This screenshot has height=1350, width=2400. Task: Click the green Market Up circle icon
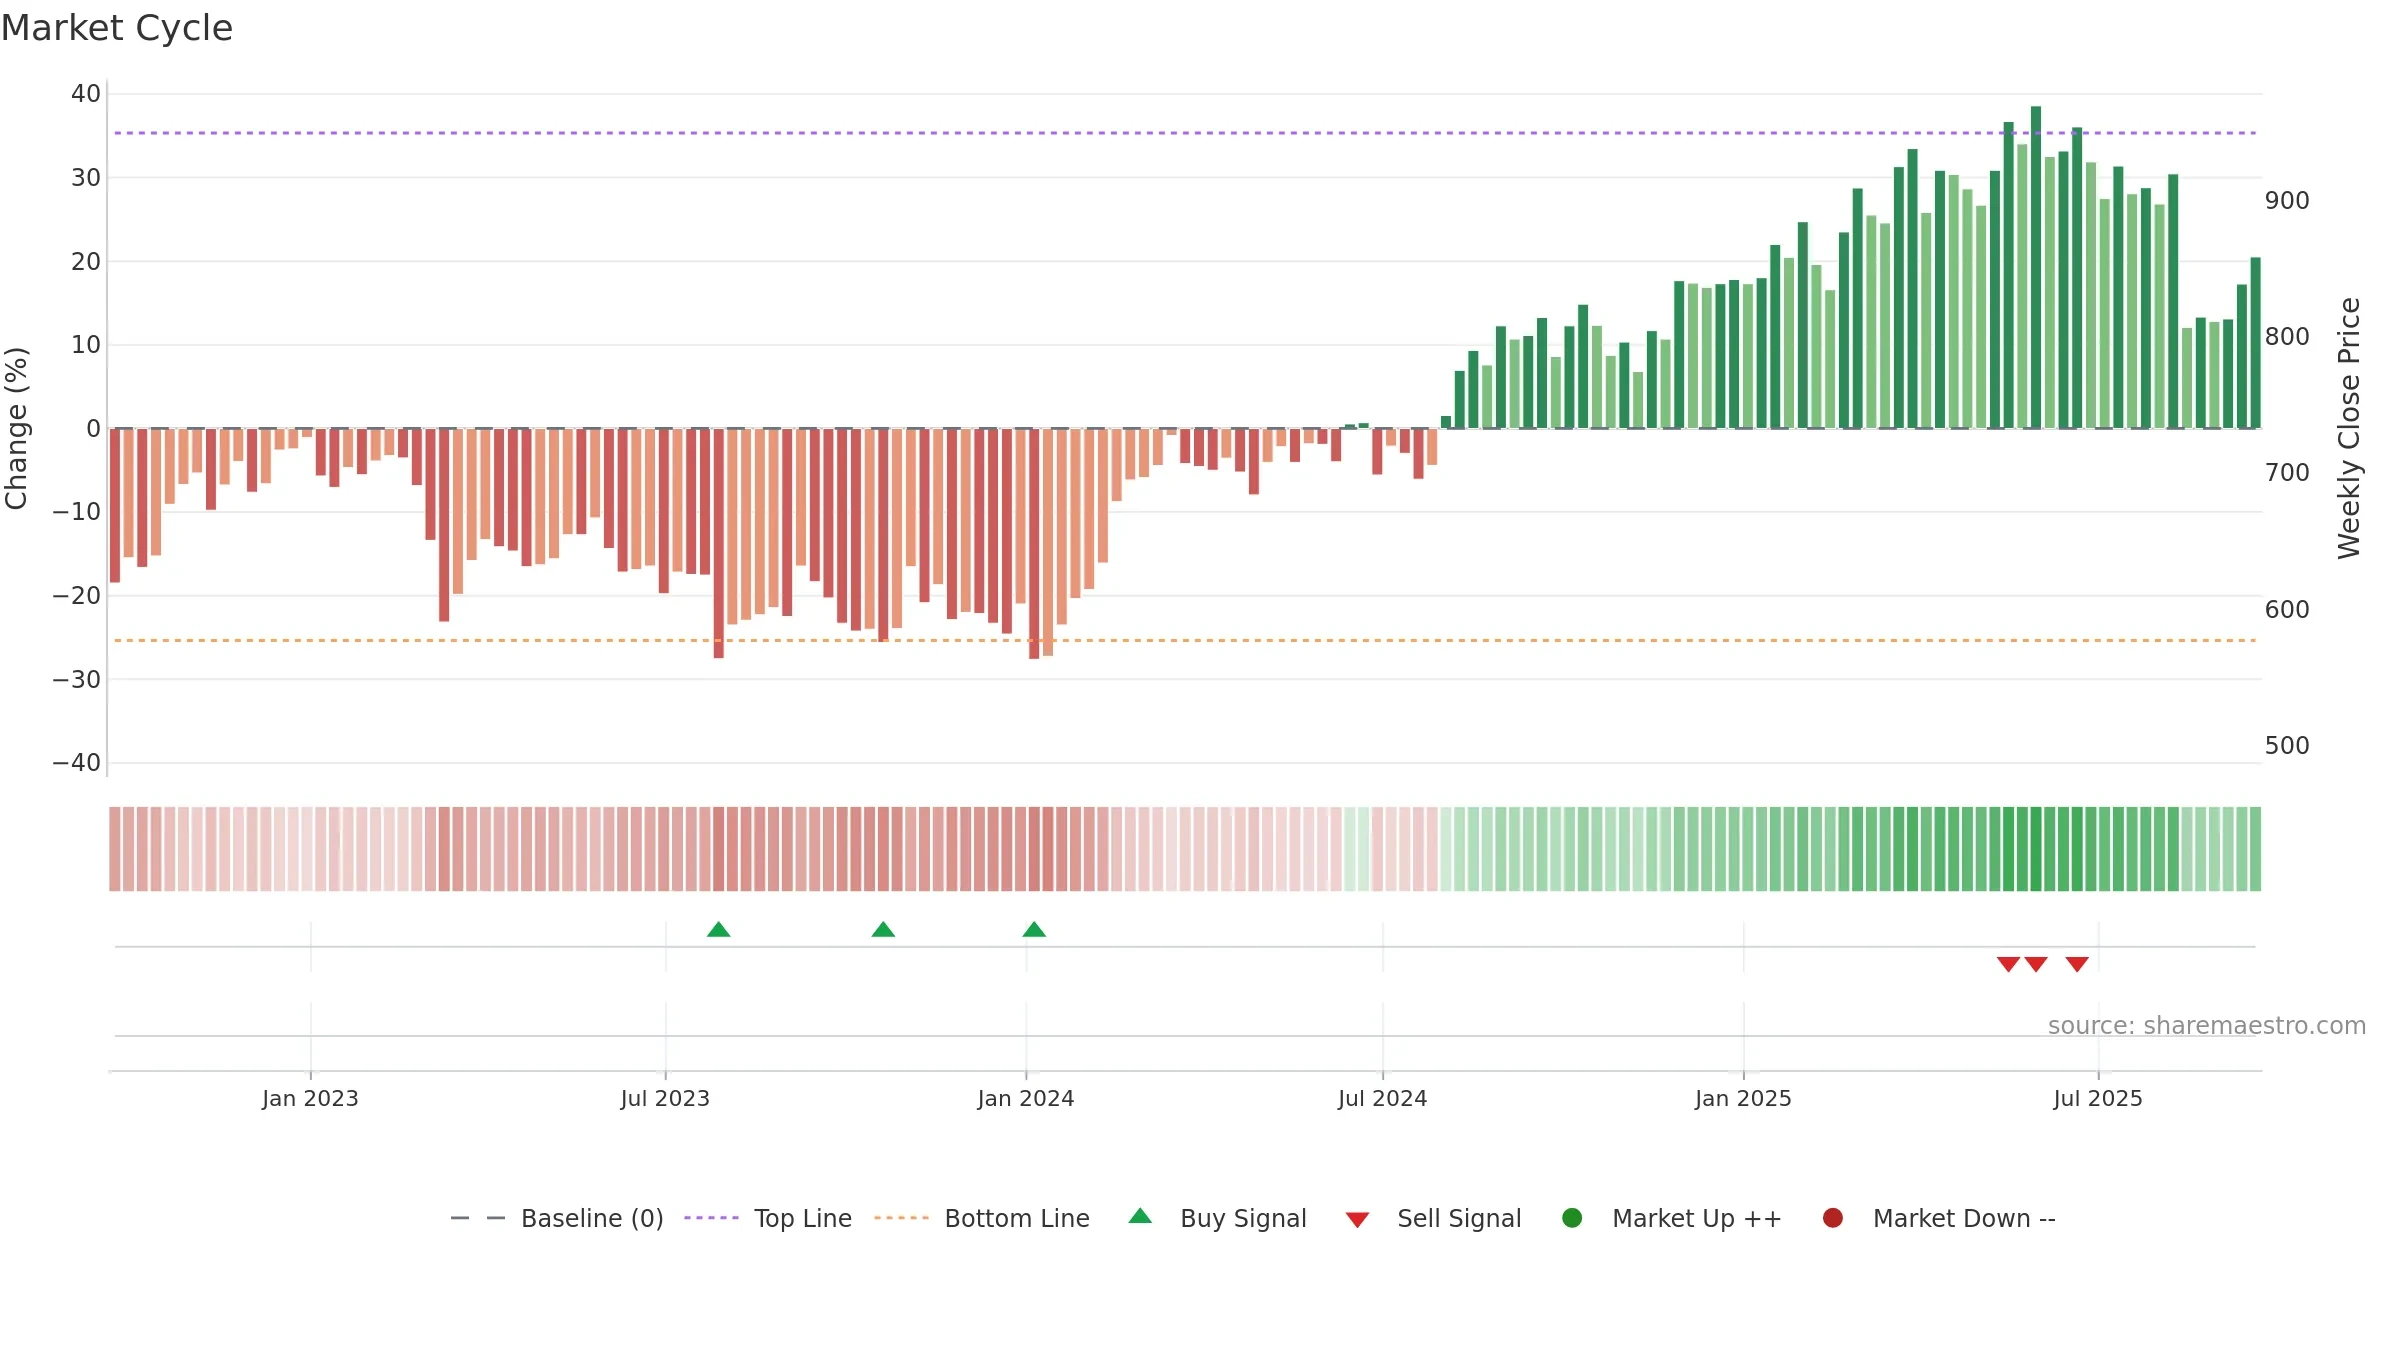coord(1572,1218)
